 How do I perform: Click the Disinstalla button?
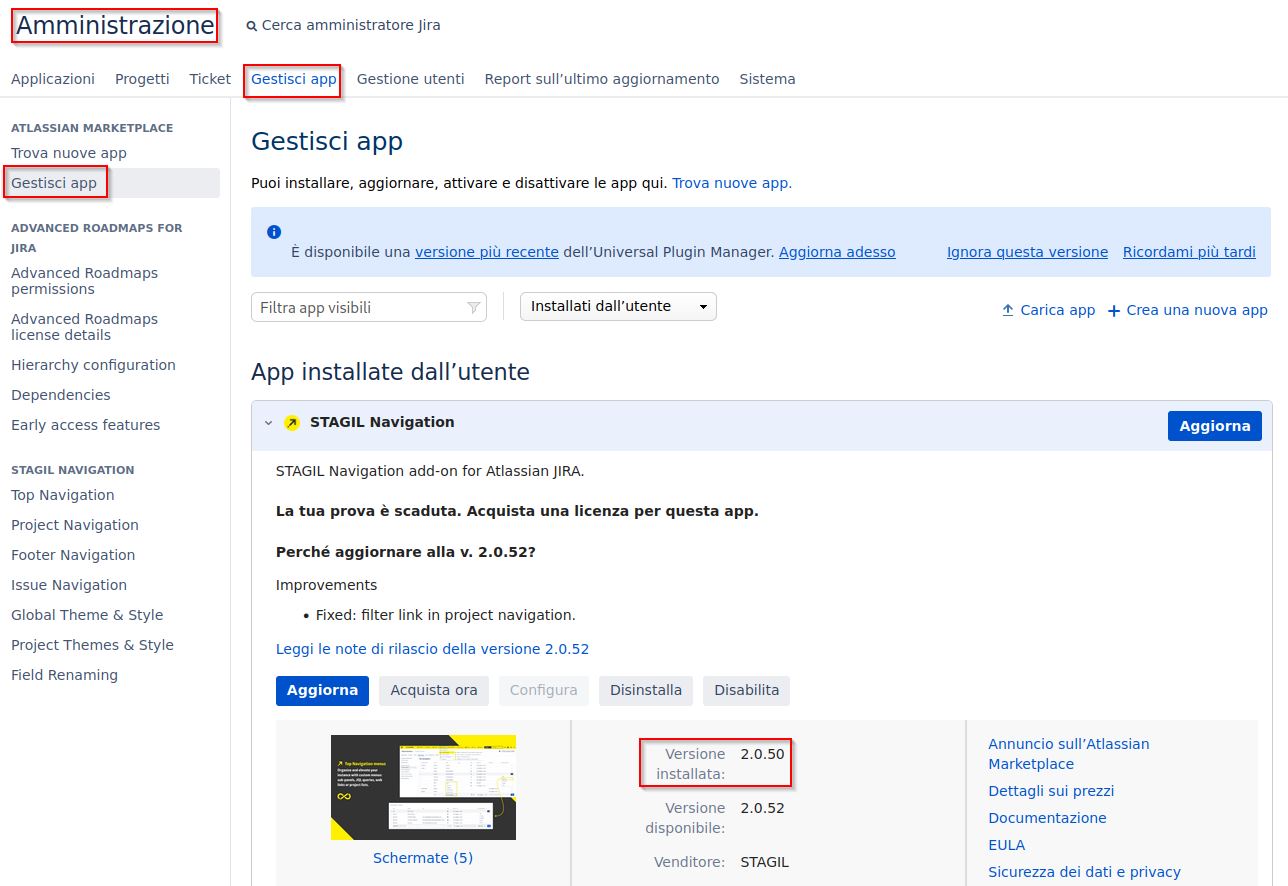click(646, 691)
